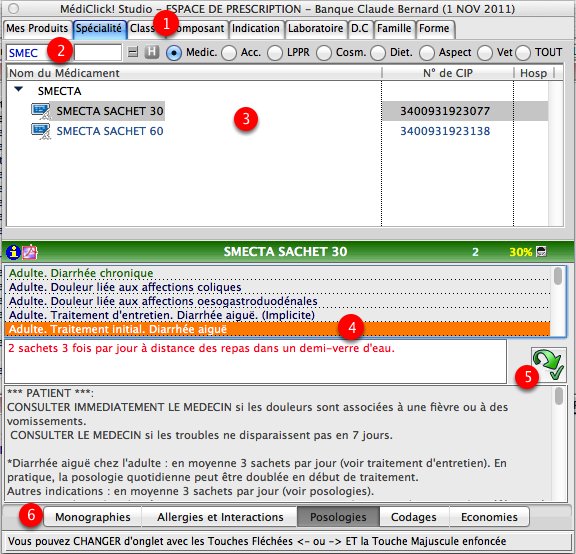Select the Medic. radio button

coord(174,53)
